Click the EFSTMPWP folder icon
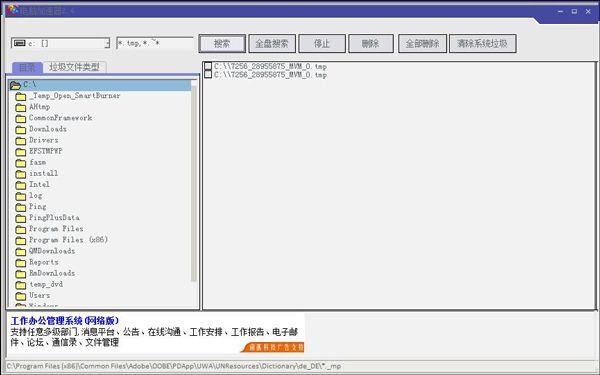The height and width of the screenshot is (375, 600). [x=21, y=152]
